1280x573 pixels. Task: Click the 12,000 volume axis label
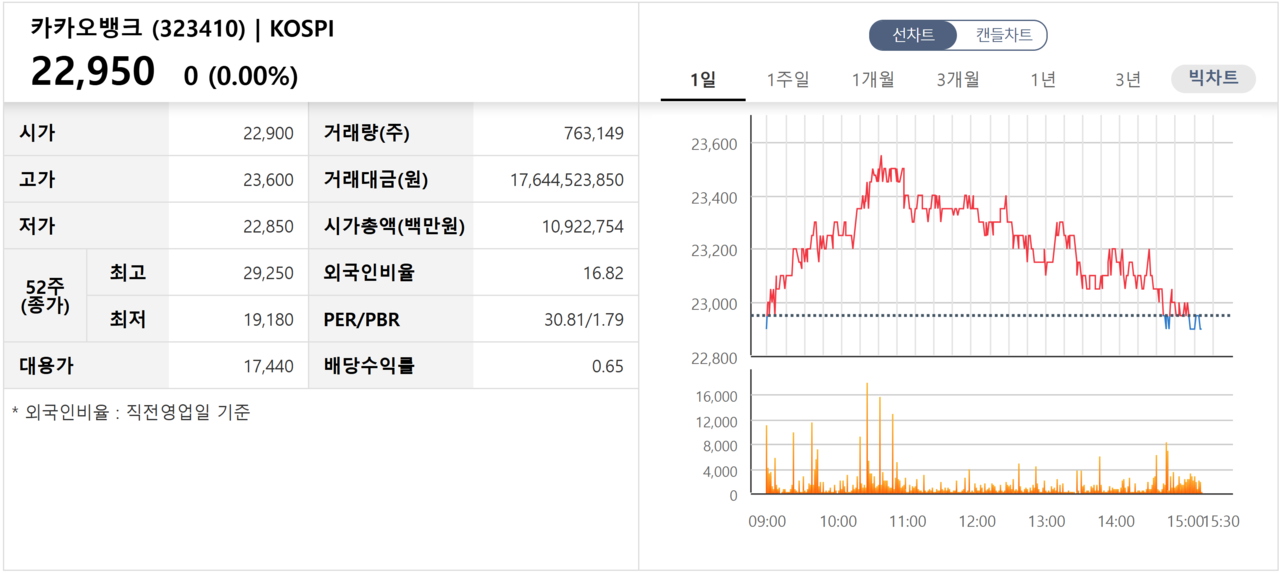[716, 421]
